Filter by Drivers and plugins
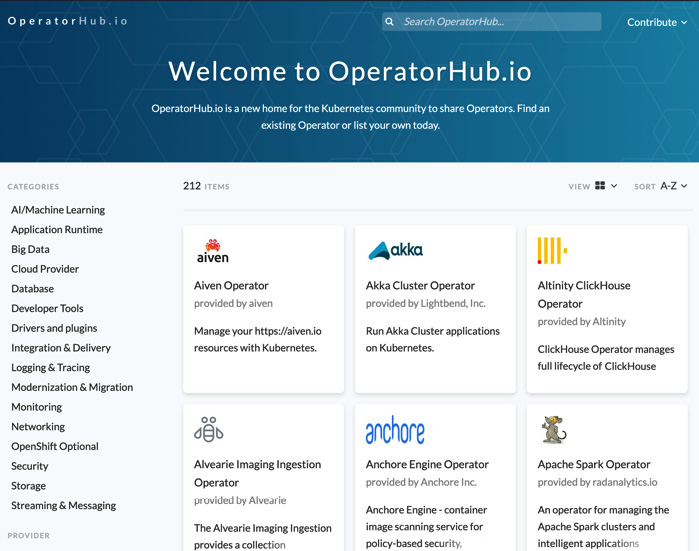The height and width of the screenshot is (551, 699). [54, 328]
